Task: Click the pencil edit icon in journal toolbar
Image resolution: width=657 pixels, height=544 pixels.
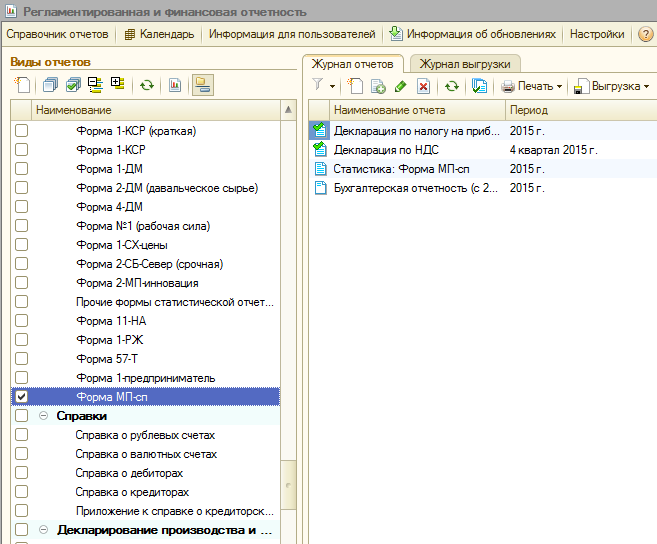Action: coord(401,87)
